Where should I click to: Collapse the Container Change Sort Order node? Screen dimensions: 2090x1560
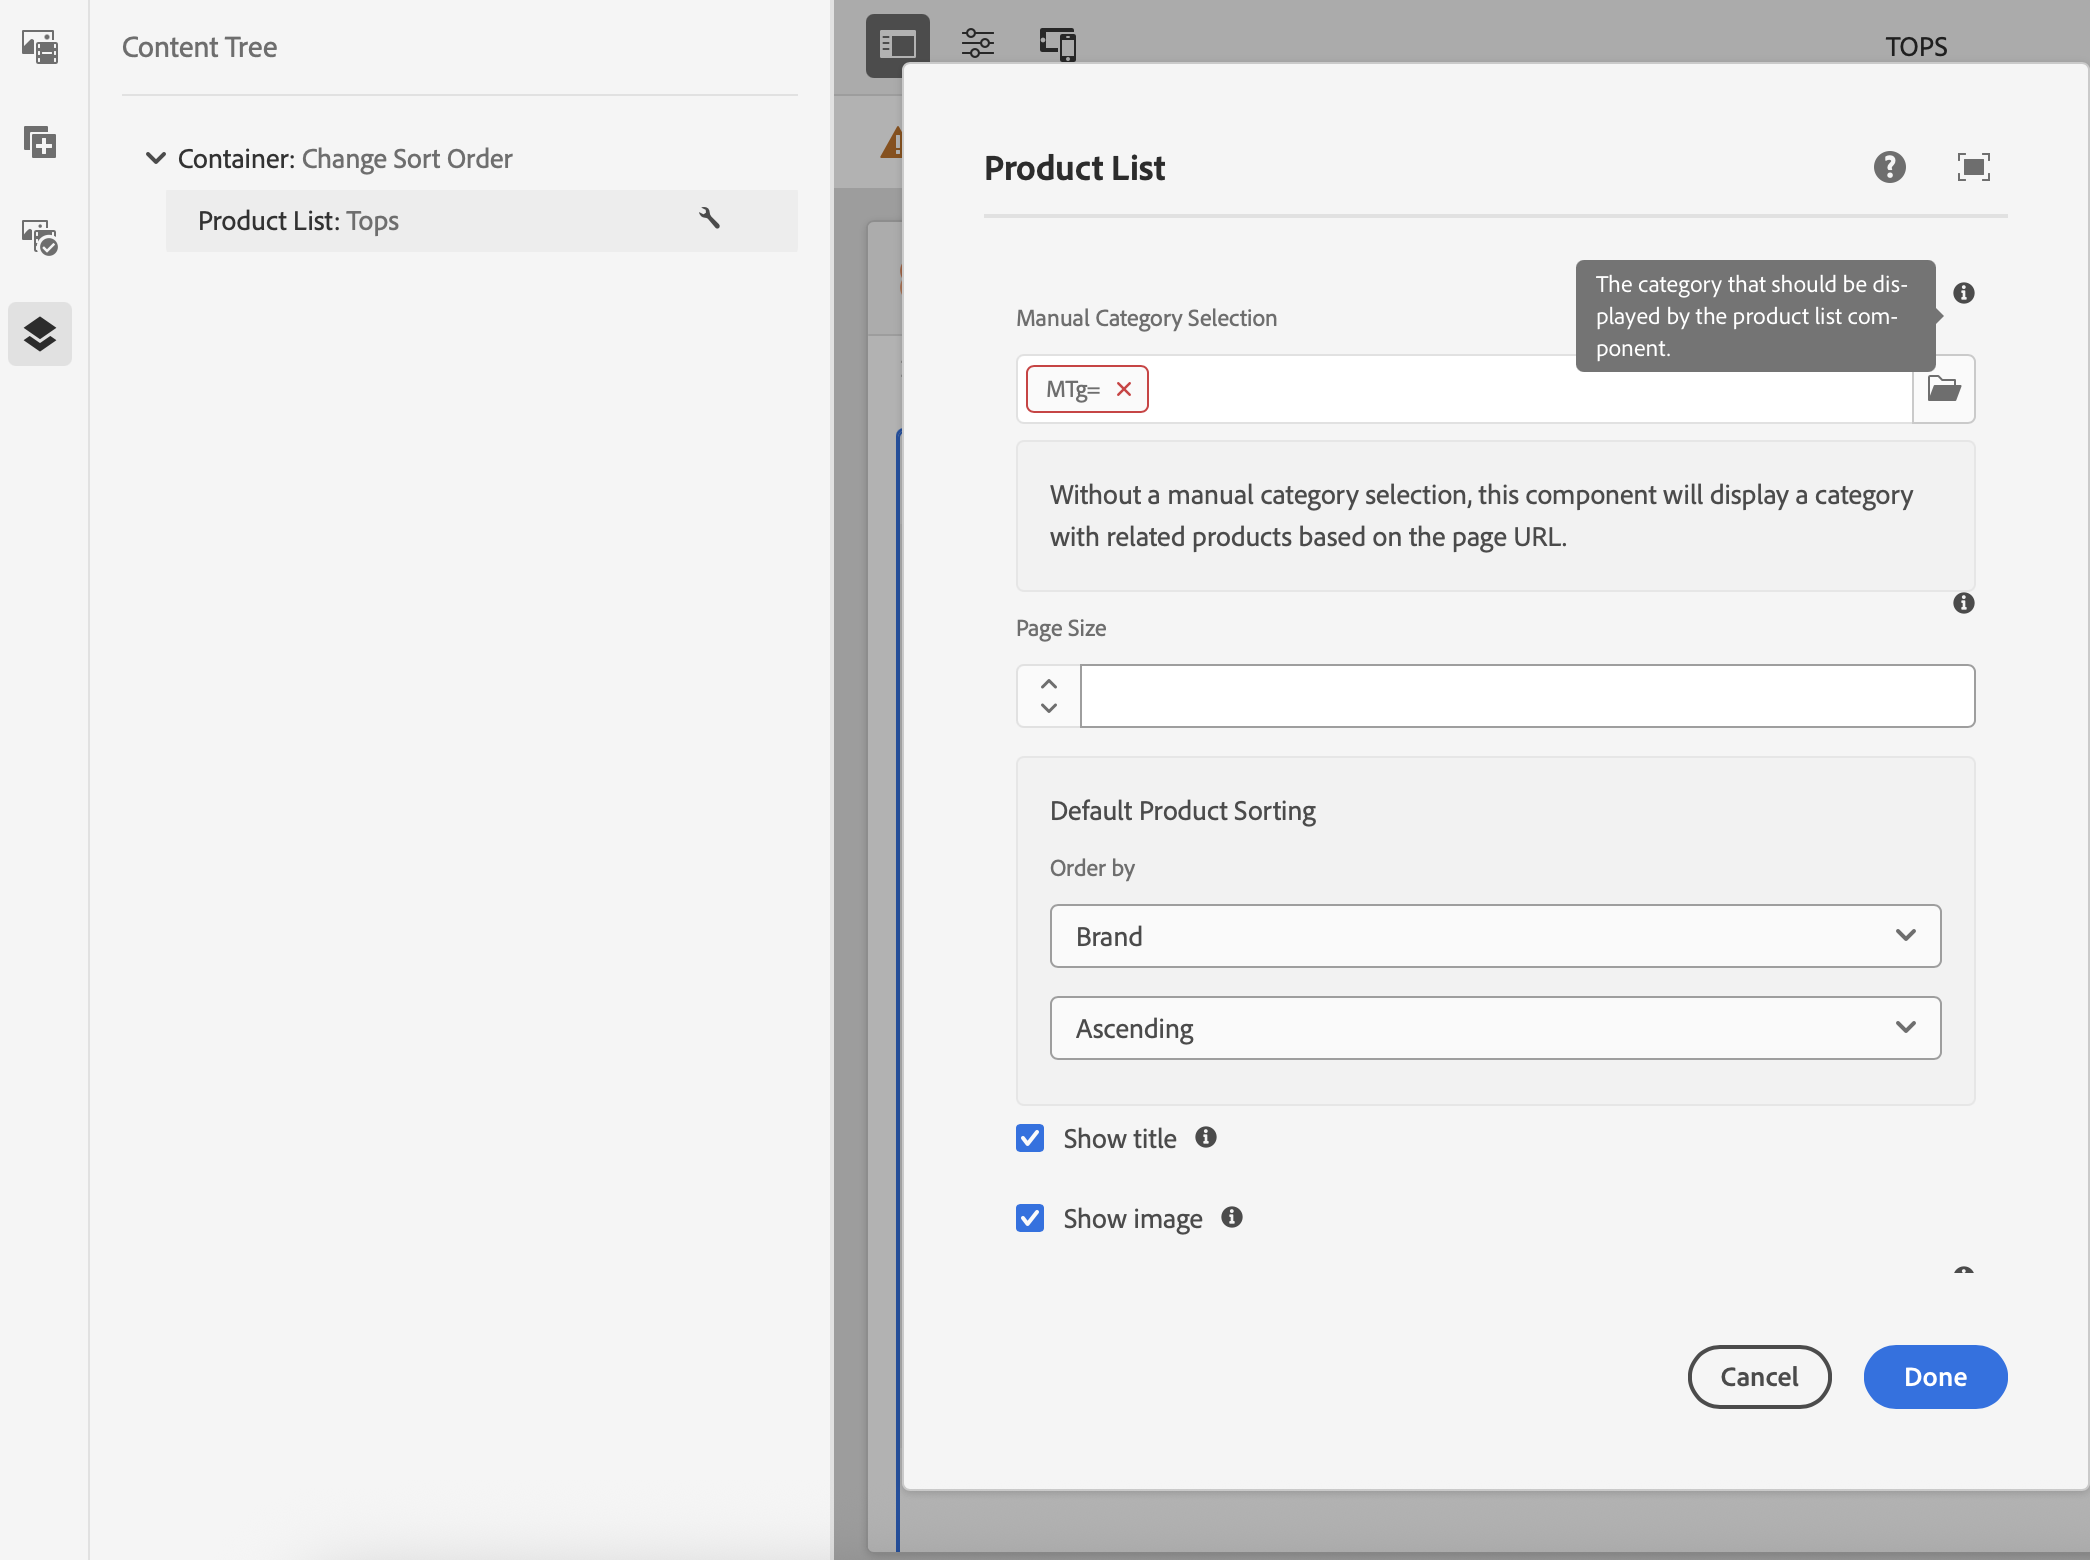pos(156,158)
